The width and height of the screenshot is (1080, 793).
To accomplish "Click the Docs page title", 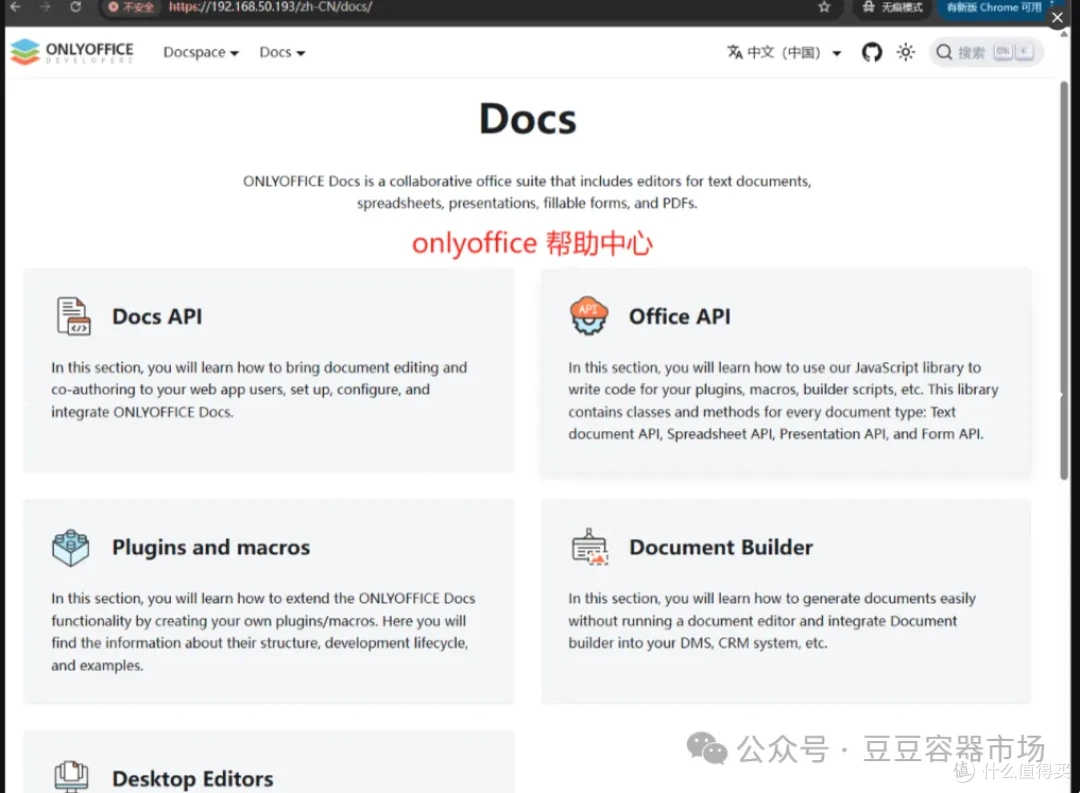I will [x=528, y=119].
